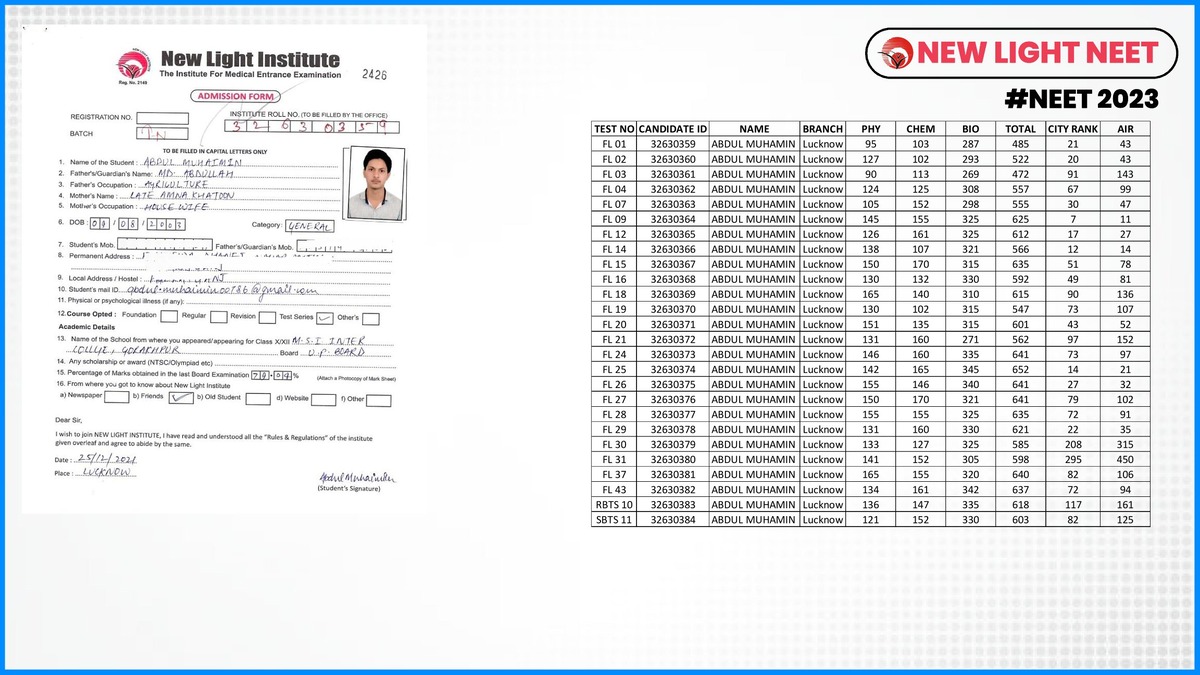The width and height of the screenshot is (1200, 675).
Task: Click the #NEET 2023 hashtag text
Action: pyautogui.click(x=1081, y=99)
